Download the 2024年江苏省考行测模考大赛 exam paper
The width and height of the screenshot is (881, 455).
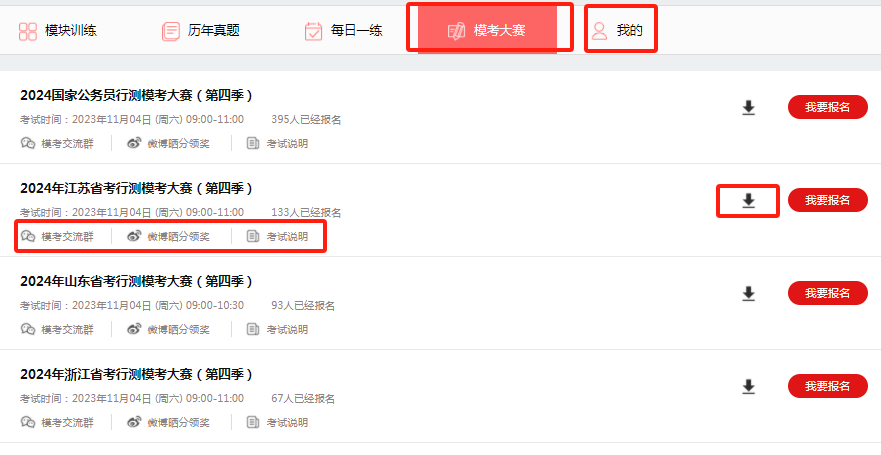coord(748,201)
